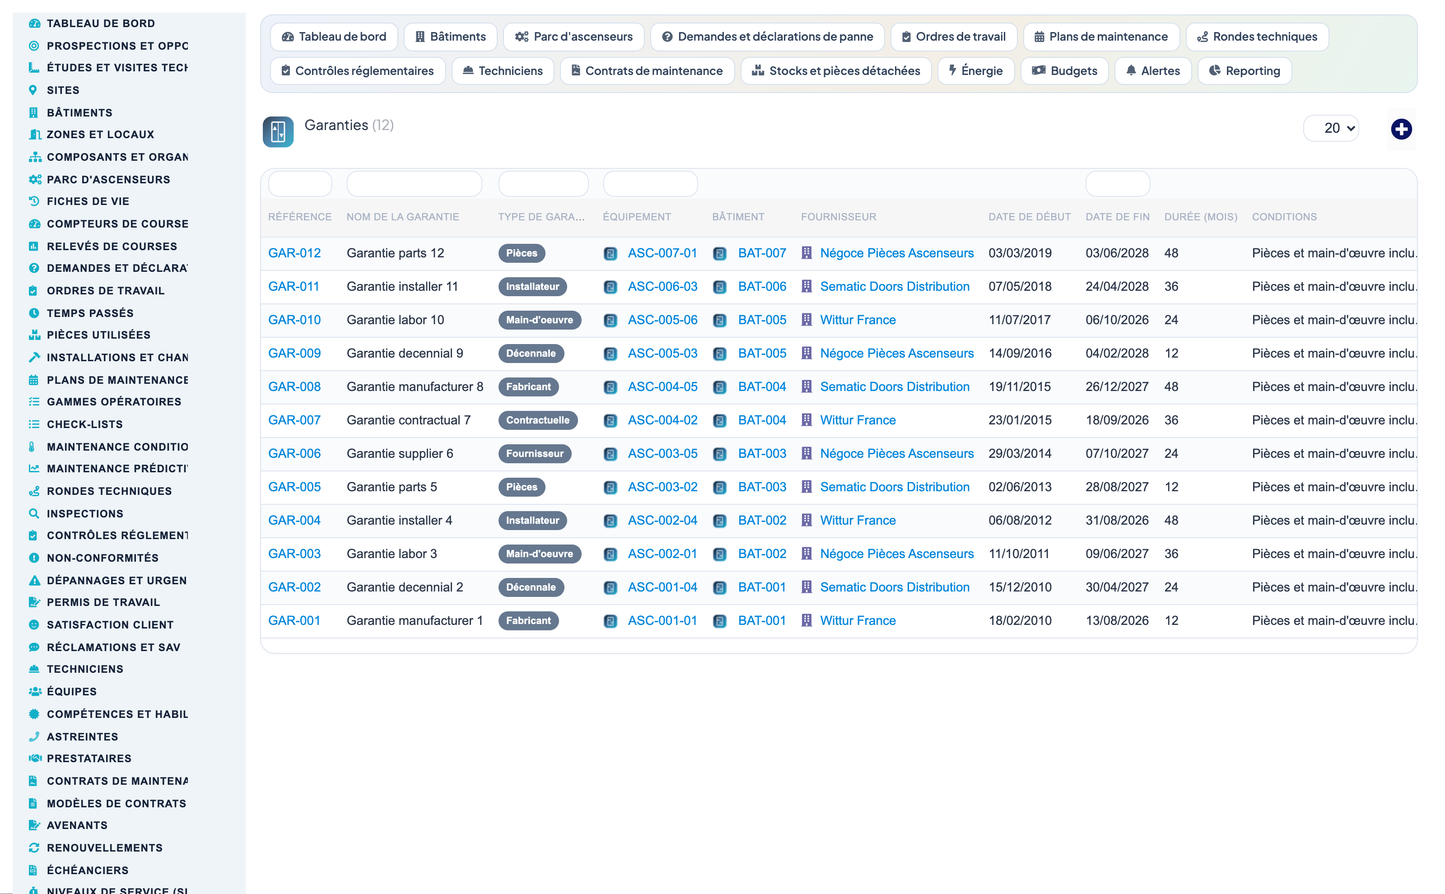This screenshot has width=1445, height=894.
Task: Click the Compteurs de course gauge icon
Action: click(34, 224)
